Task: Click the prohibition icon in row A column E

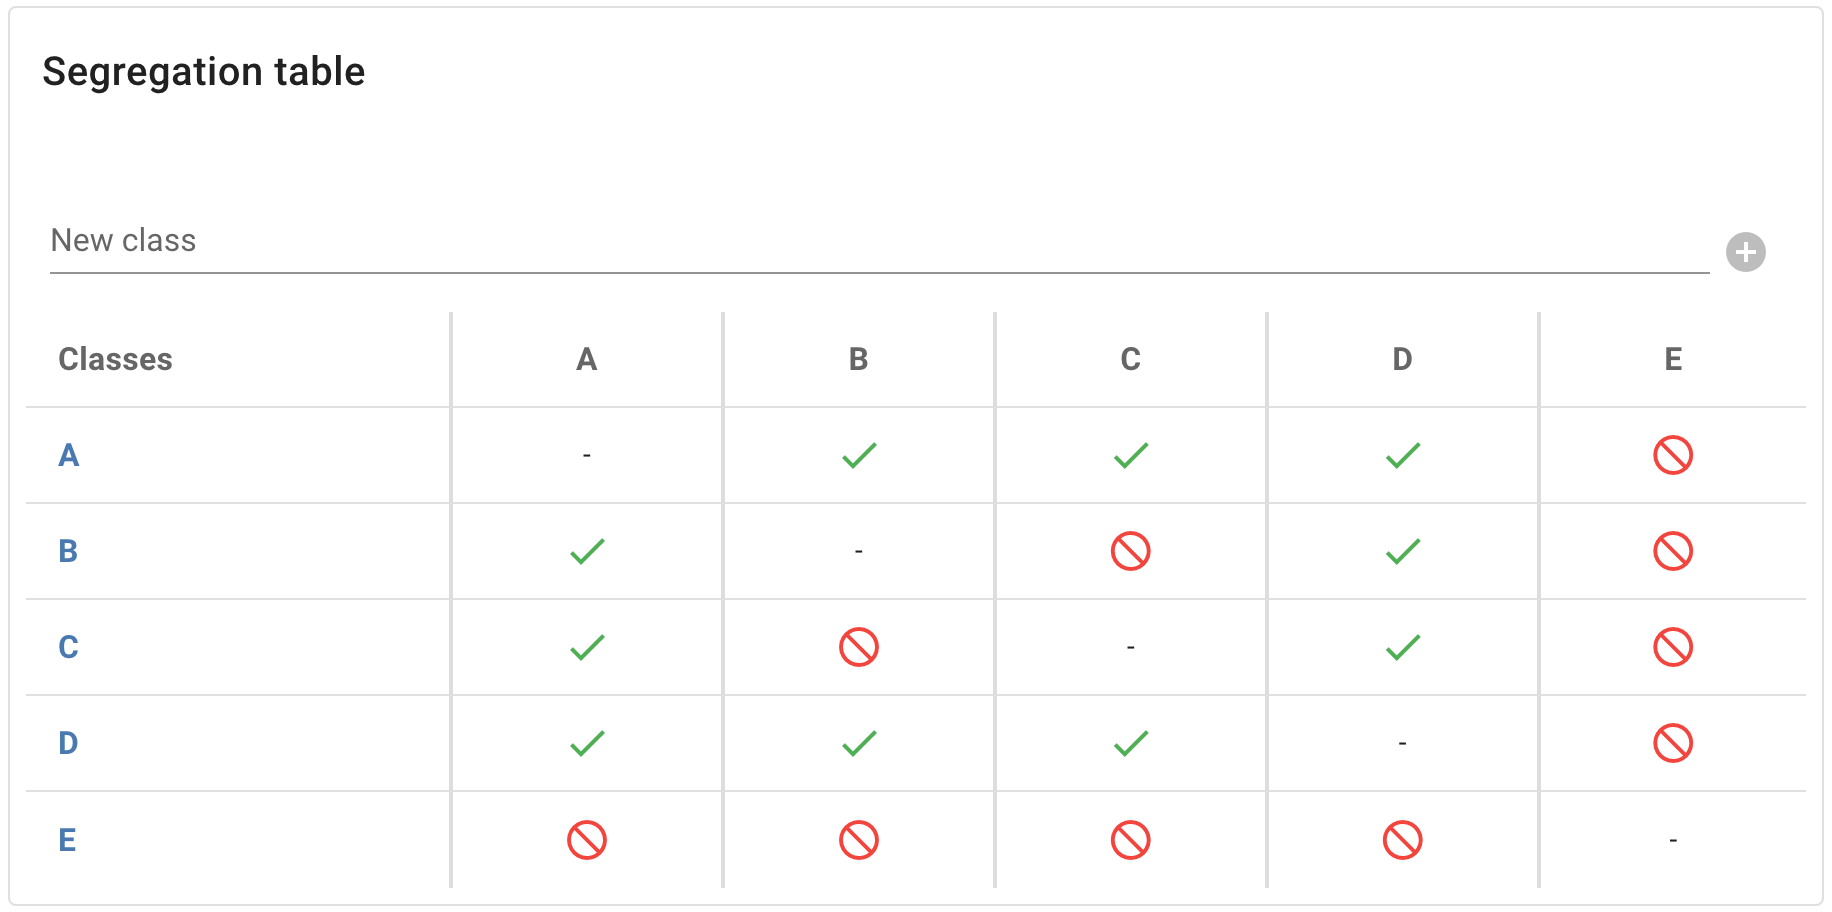Action: [1673, 455]
